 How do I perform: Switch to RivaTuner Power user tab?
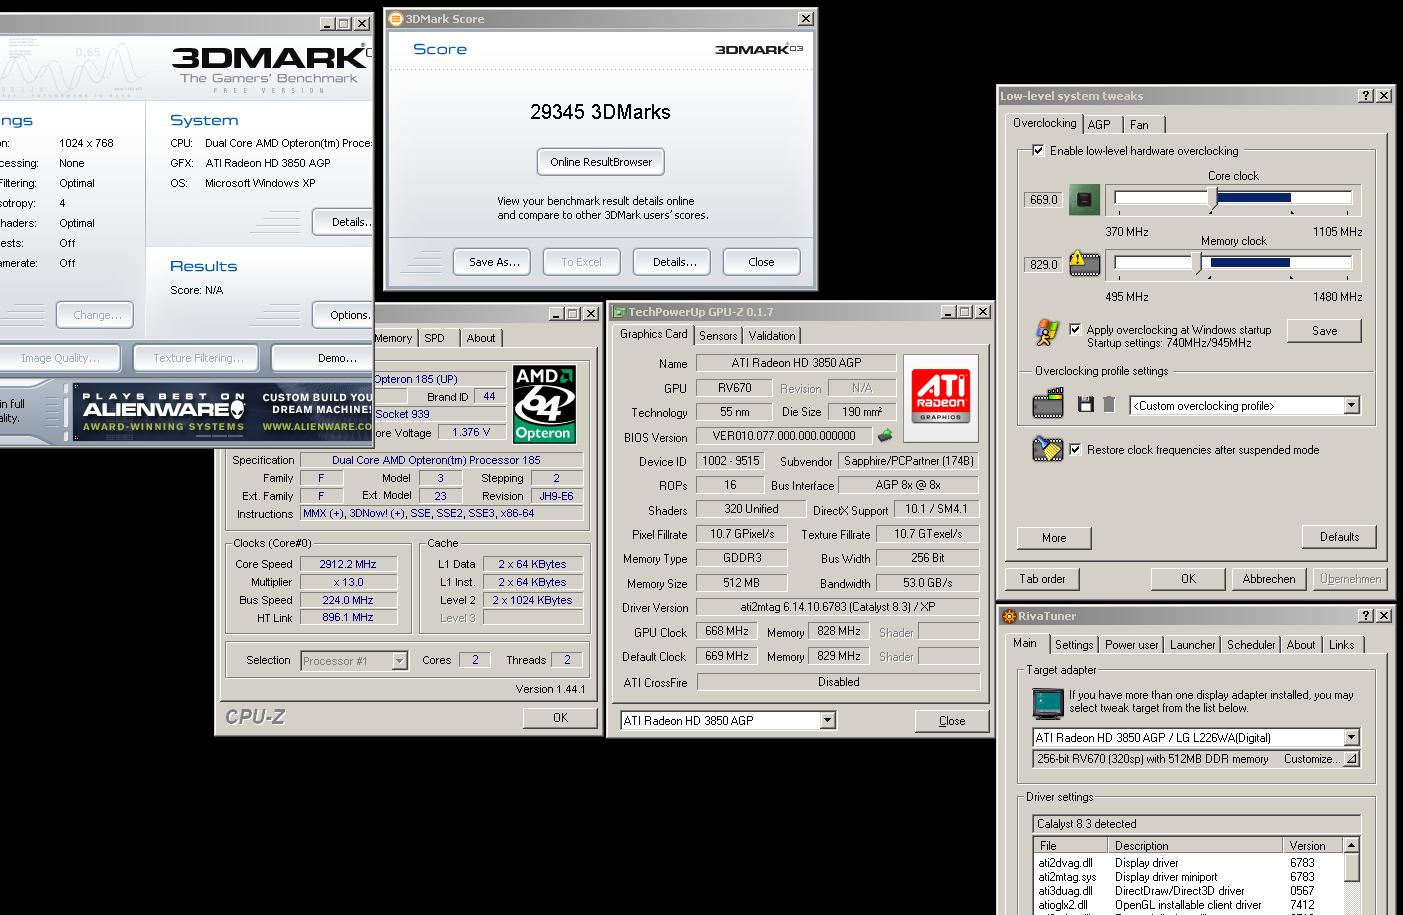[1132, 645]
